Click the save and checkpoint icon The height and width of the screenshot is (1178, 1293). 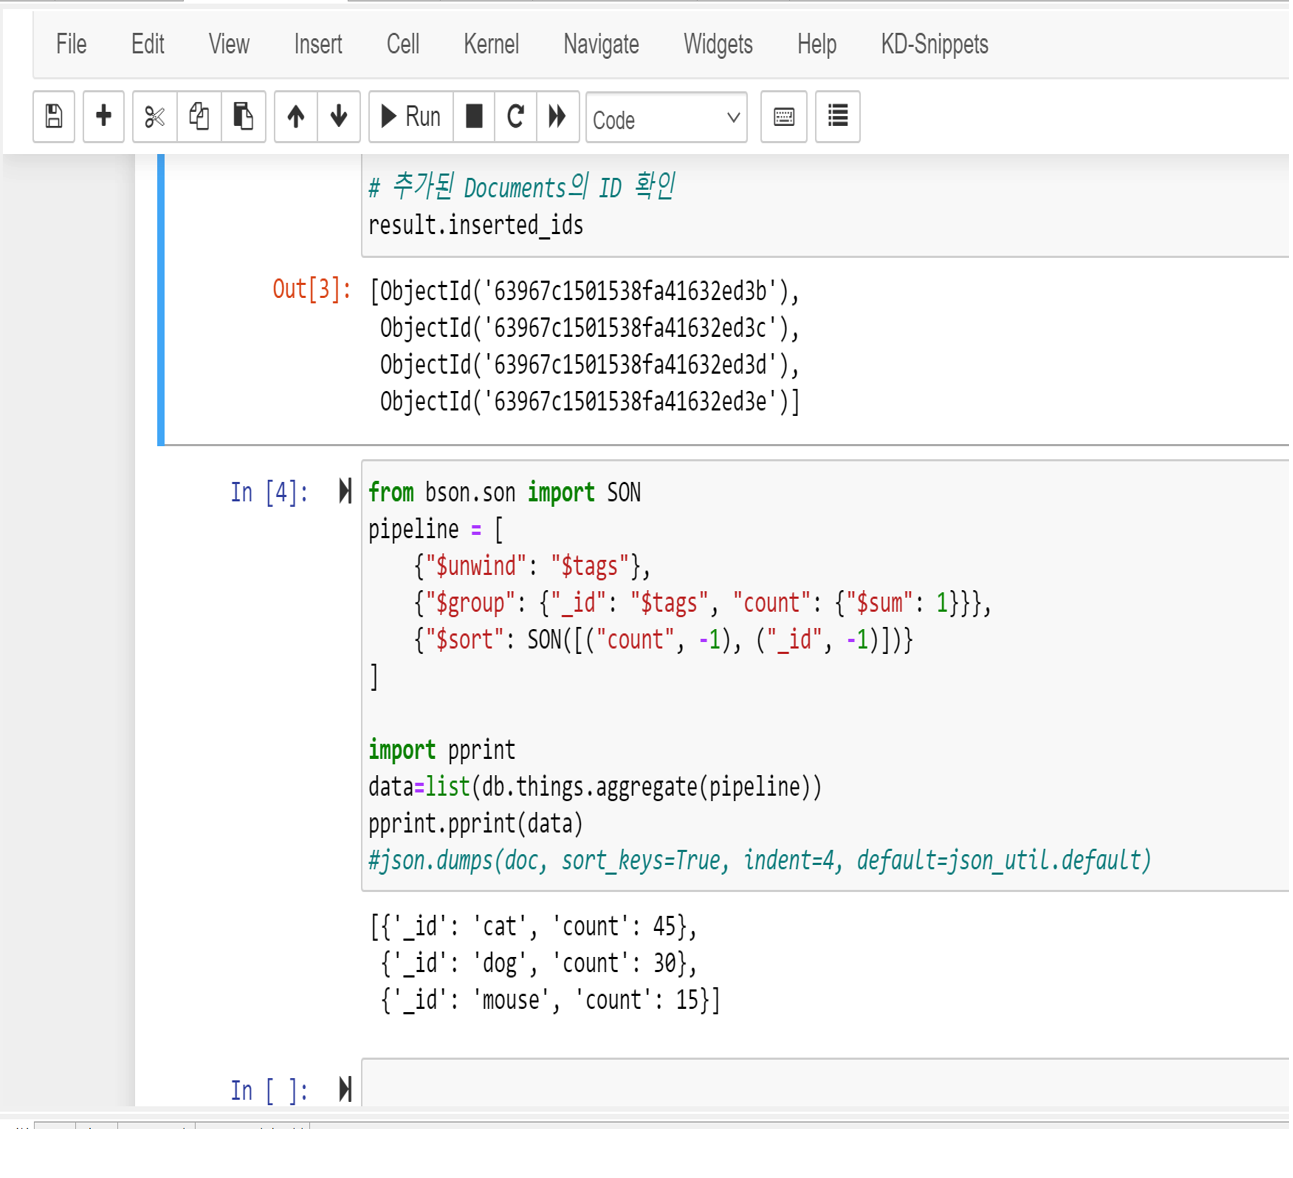click(54, 117)
